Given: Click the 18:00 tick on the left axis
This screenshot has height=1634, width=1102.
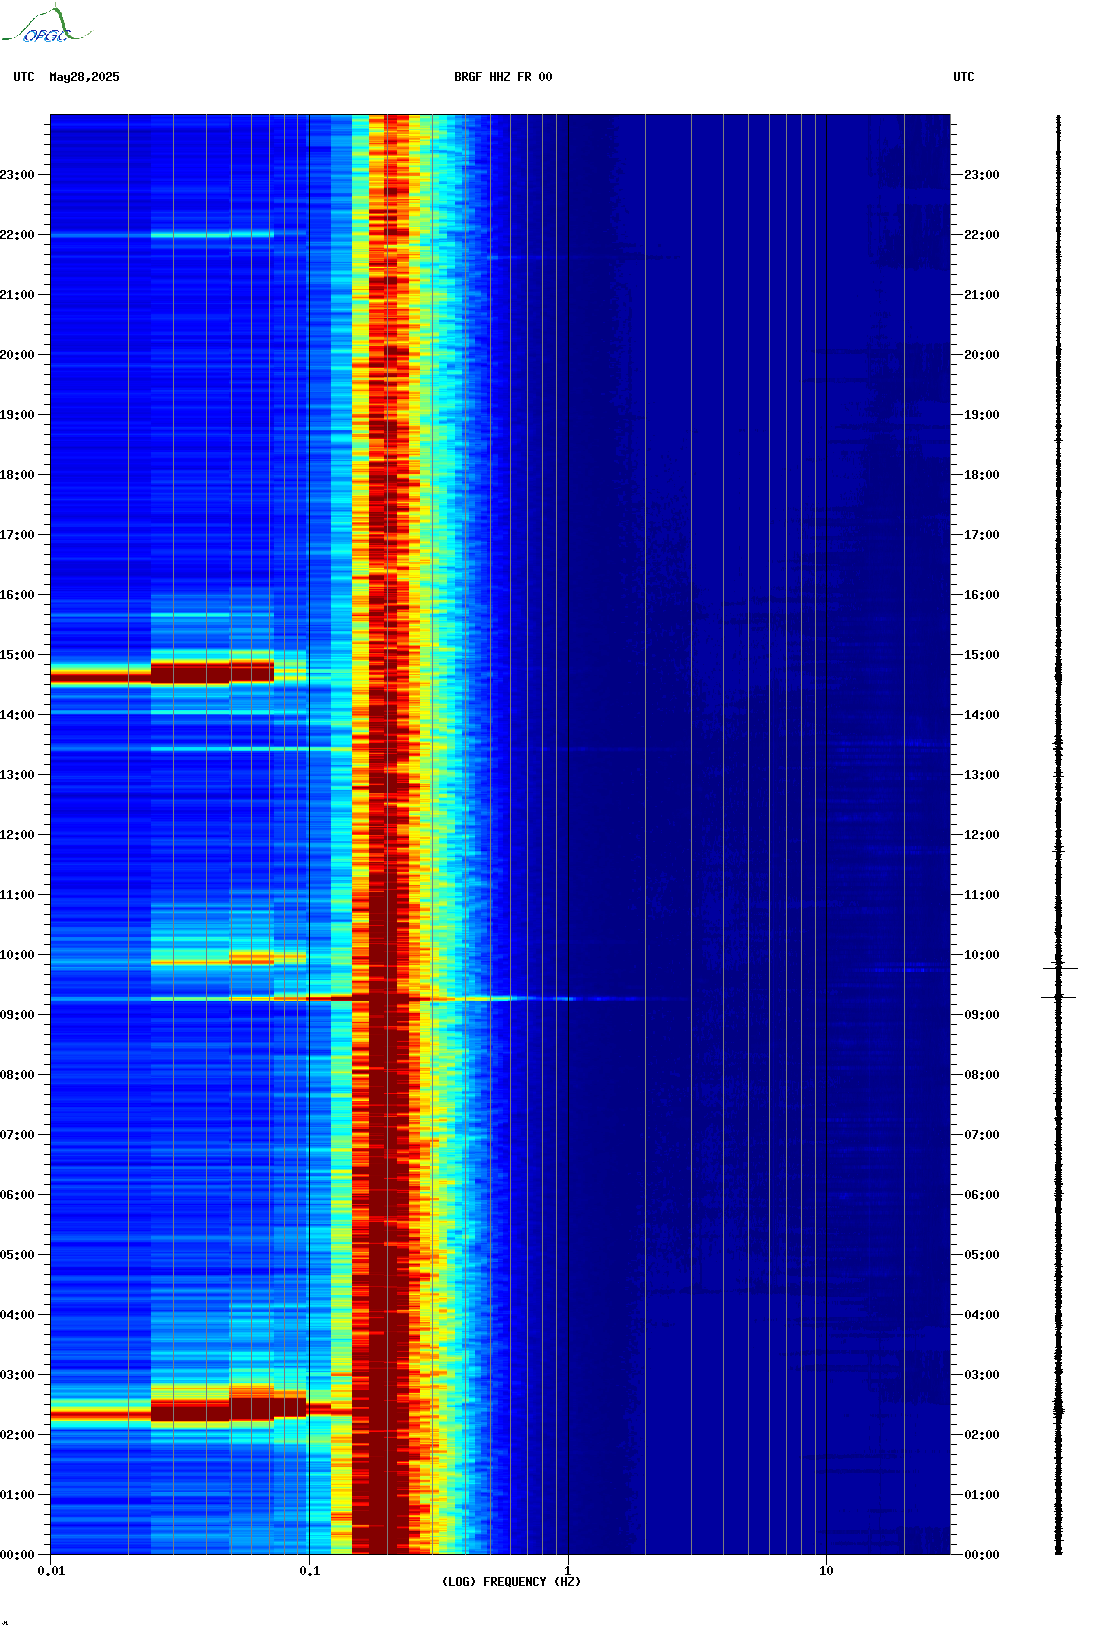Looking at the screenshot, I should [17, 475].
